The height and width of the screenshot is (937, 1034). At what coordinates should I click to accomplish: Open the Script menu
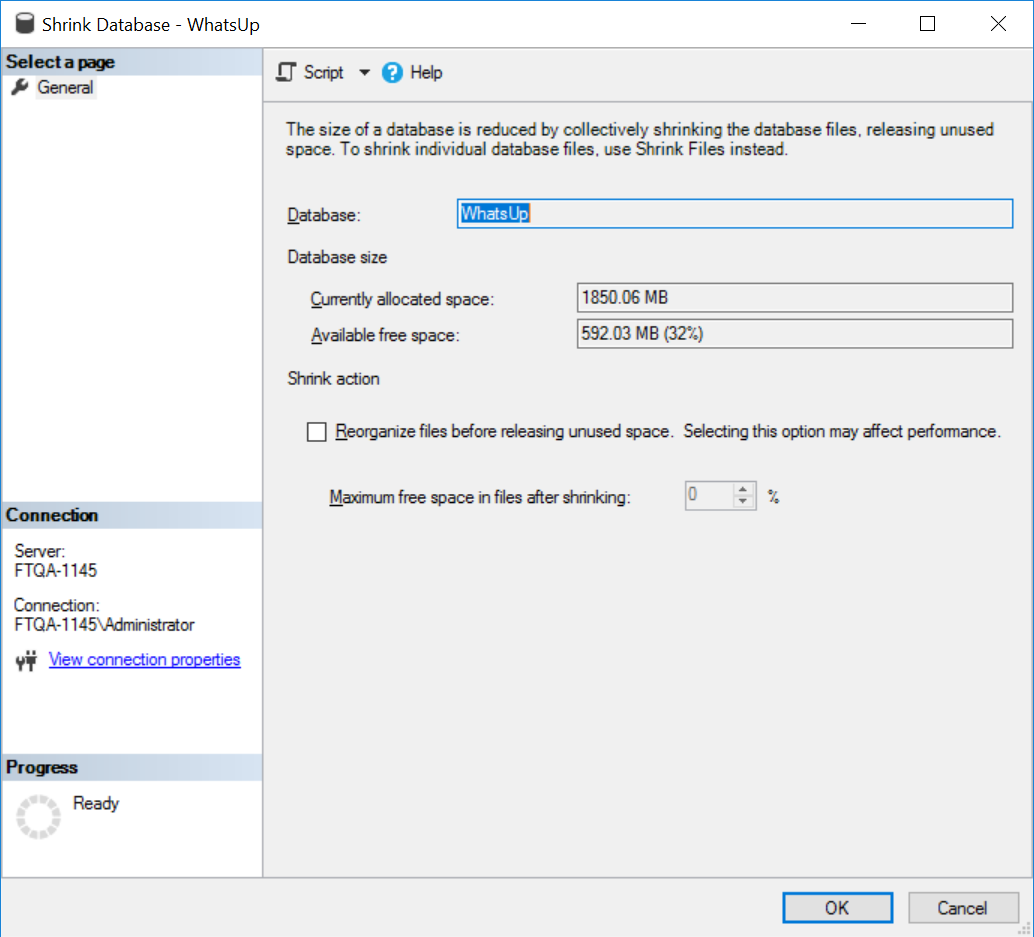[x=320, y=72]
